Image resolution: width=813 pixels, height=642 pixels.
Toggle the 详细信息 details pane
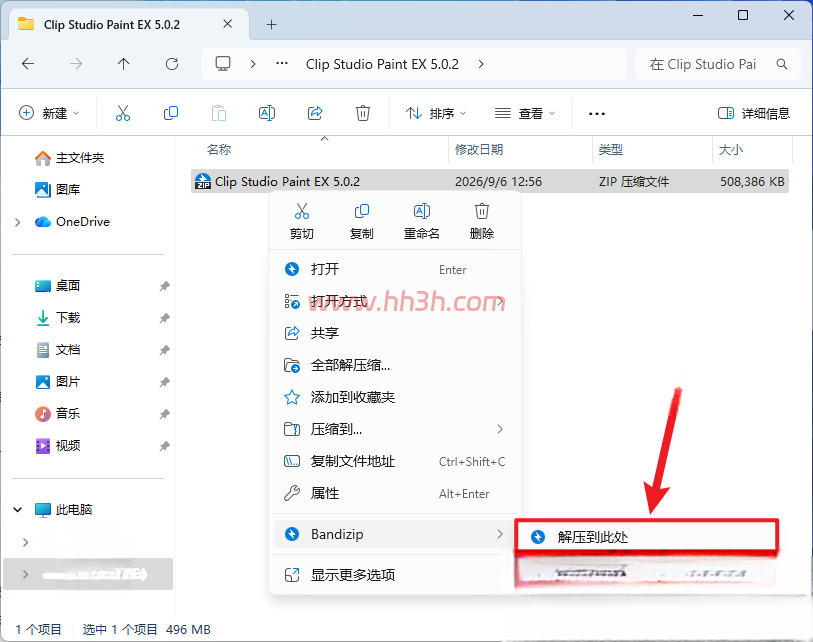[753, 113]
